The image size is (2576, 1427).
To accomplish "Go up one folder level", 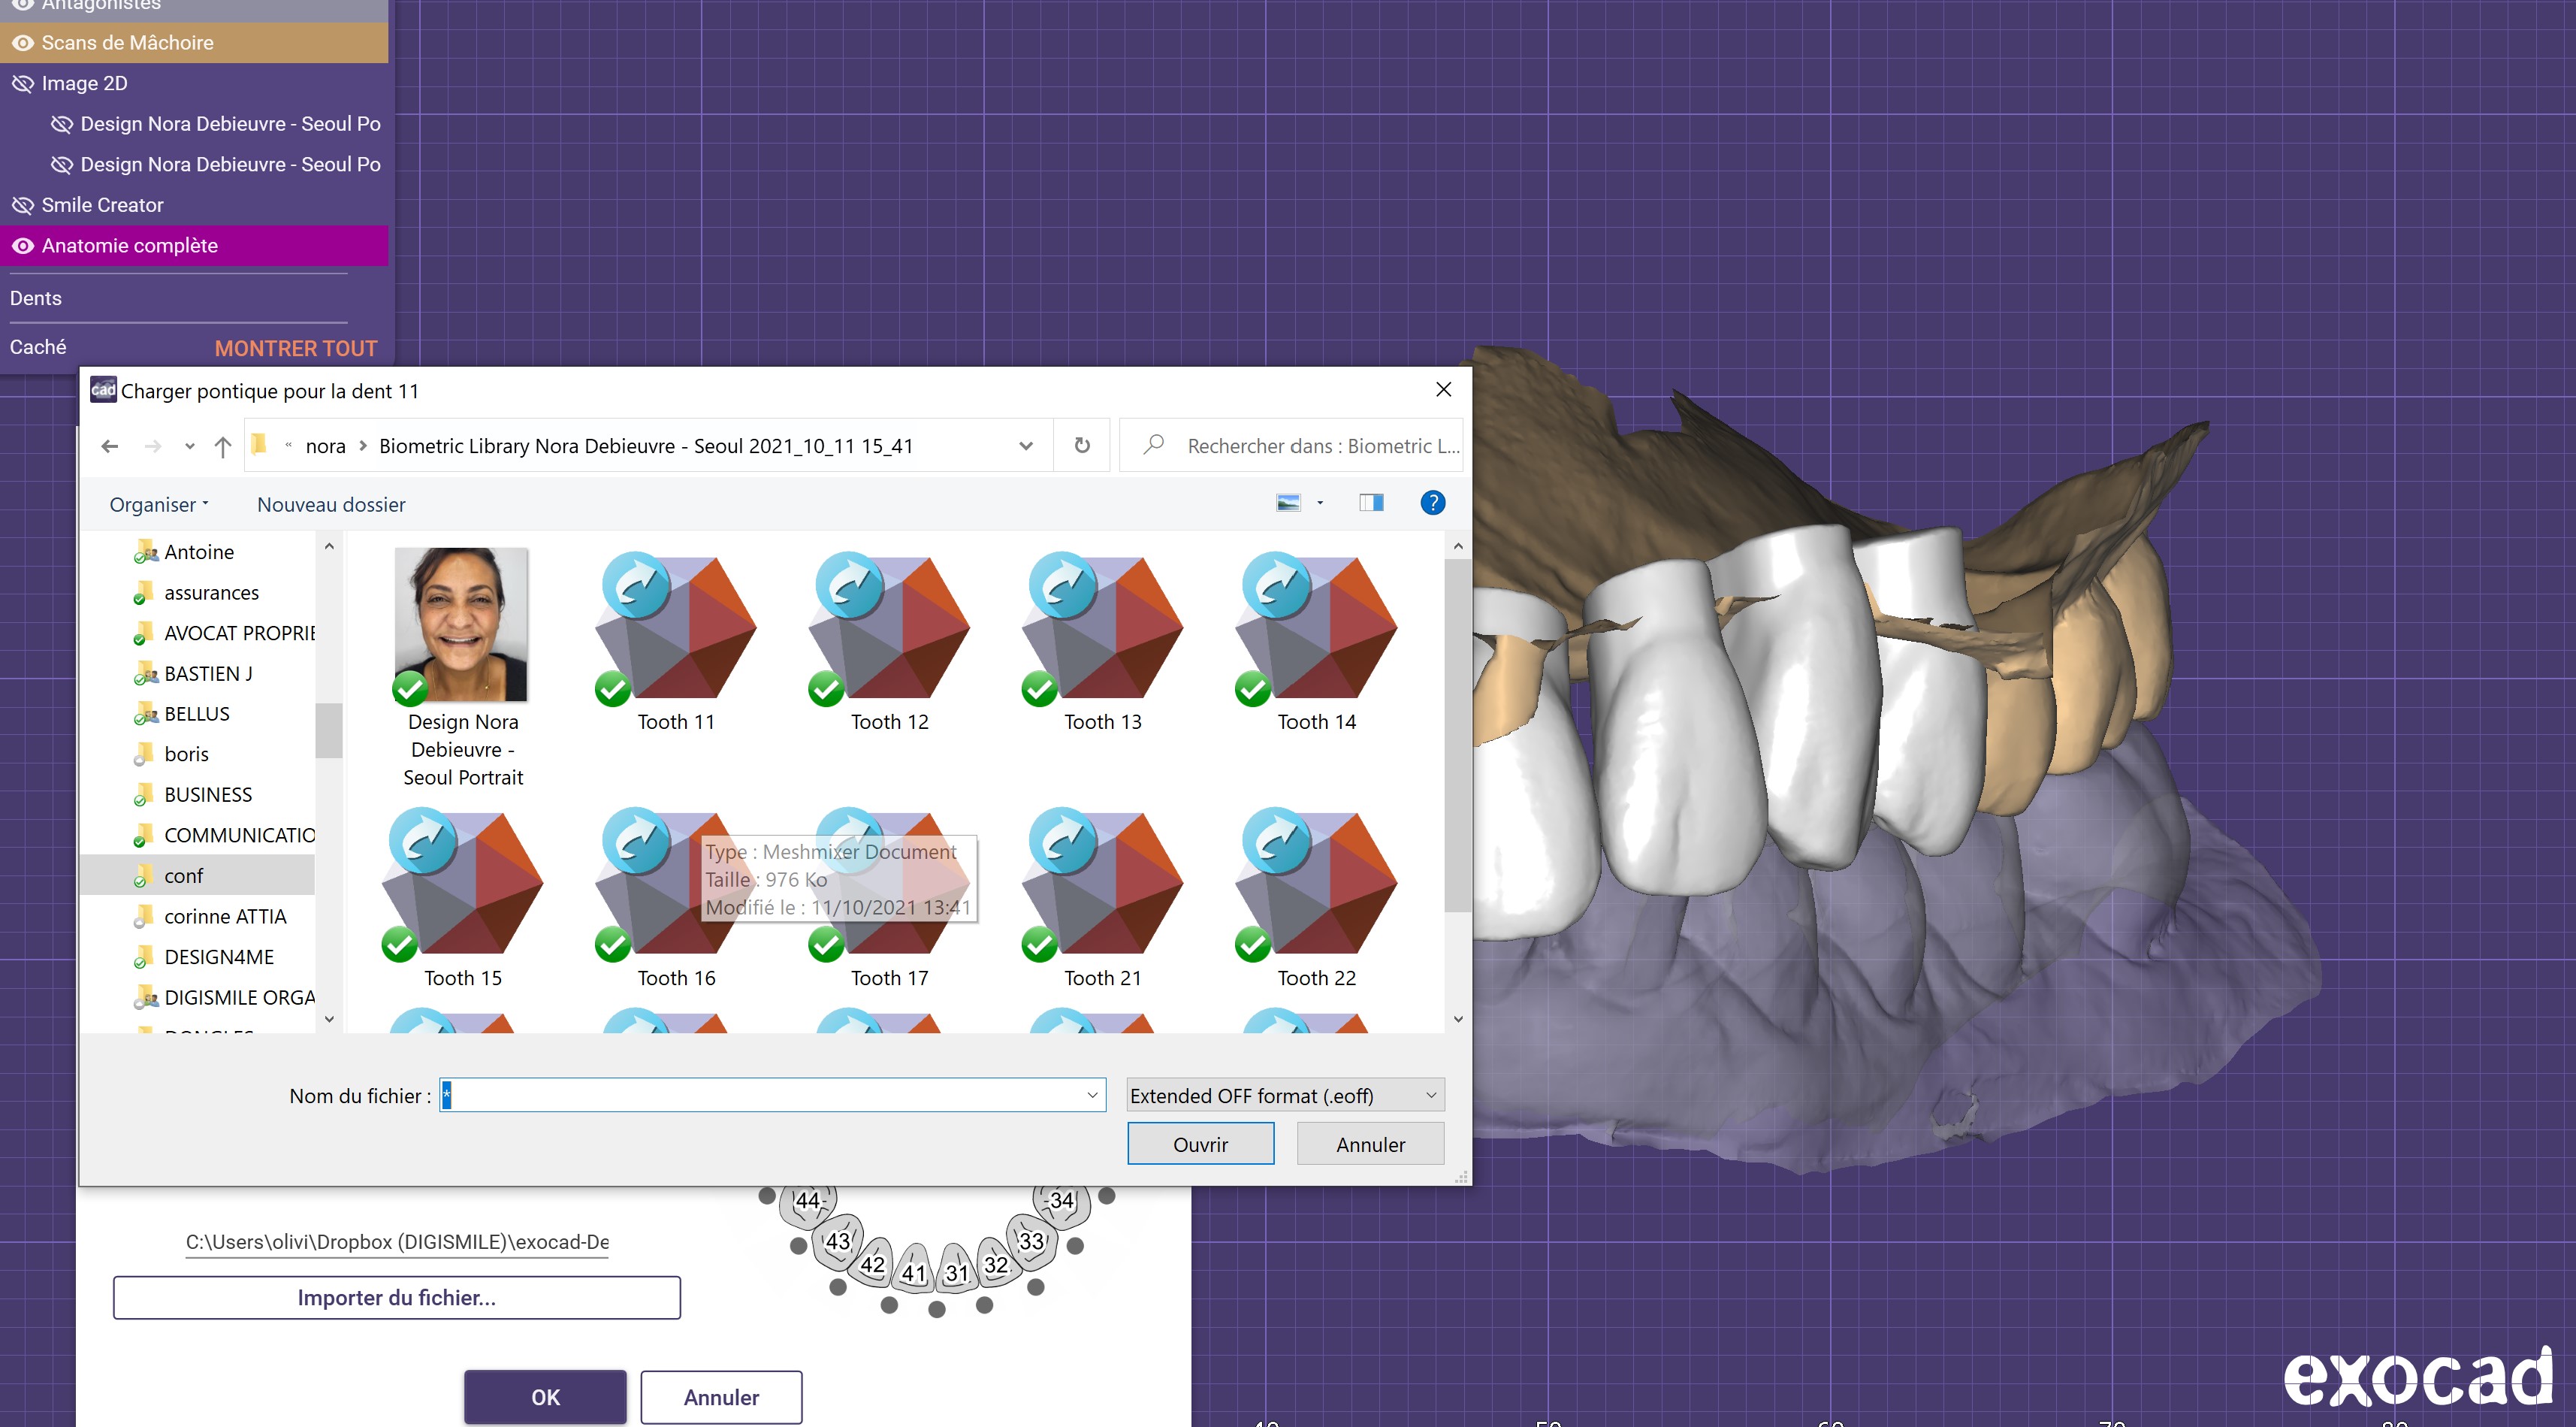I will (x=223, y=446).
